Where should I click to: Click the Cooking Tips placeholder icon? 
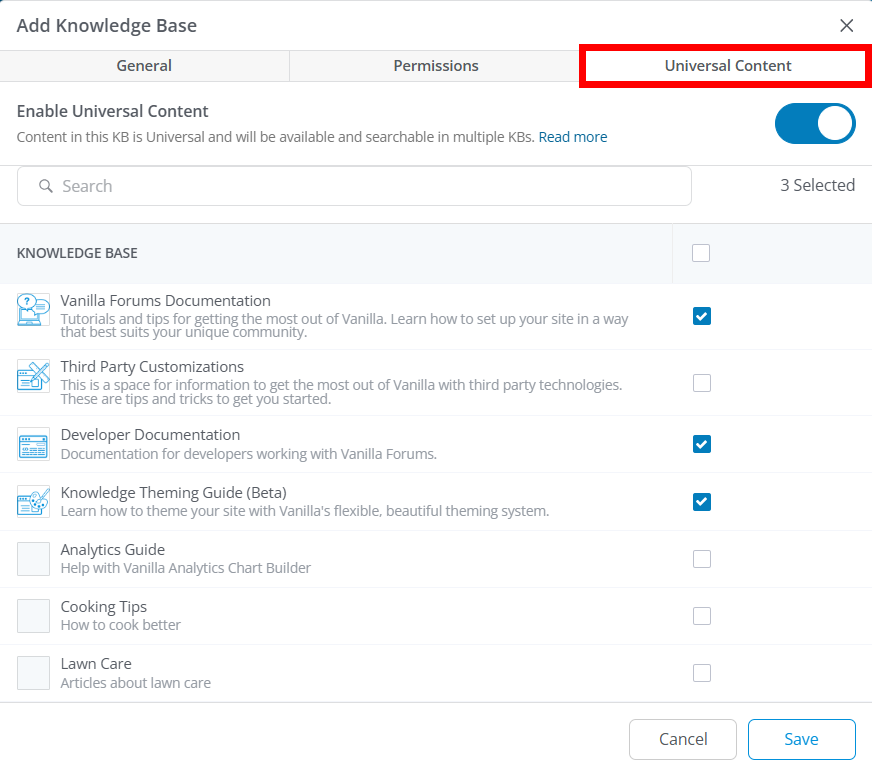[x=33, y=616]
